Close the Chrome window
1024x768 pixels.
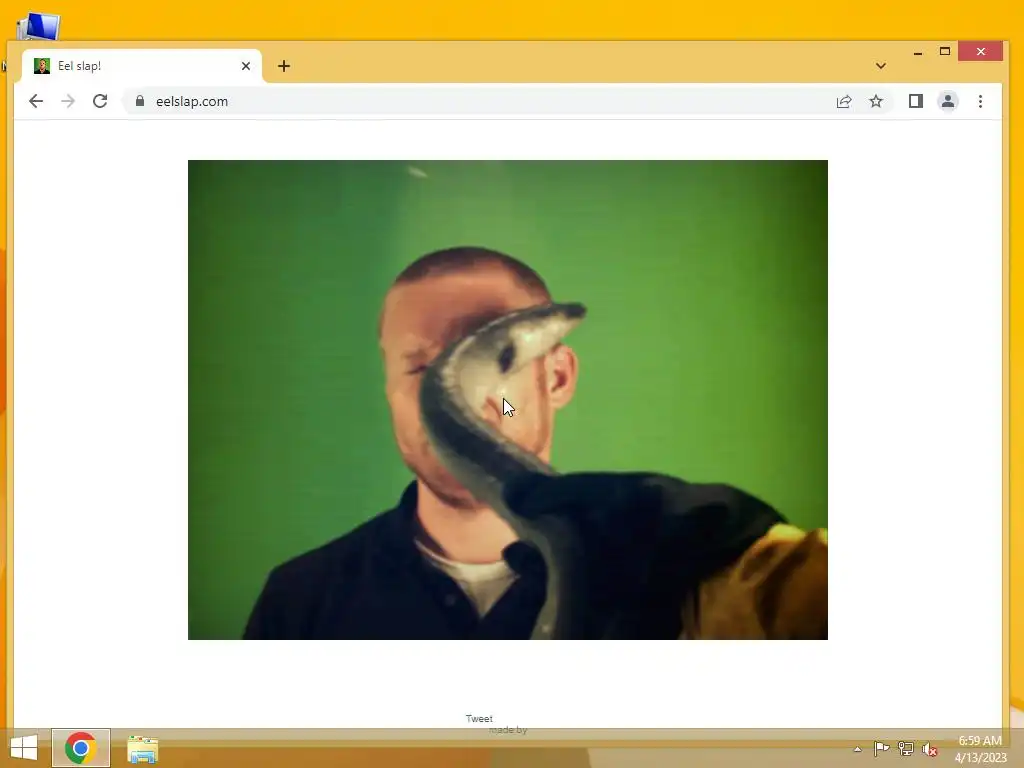tap(980, 52)
